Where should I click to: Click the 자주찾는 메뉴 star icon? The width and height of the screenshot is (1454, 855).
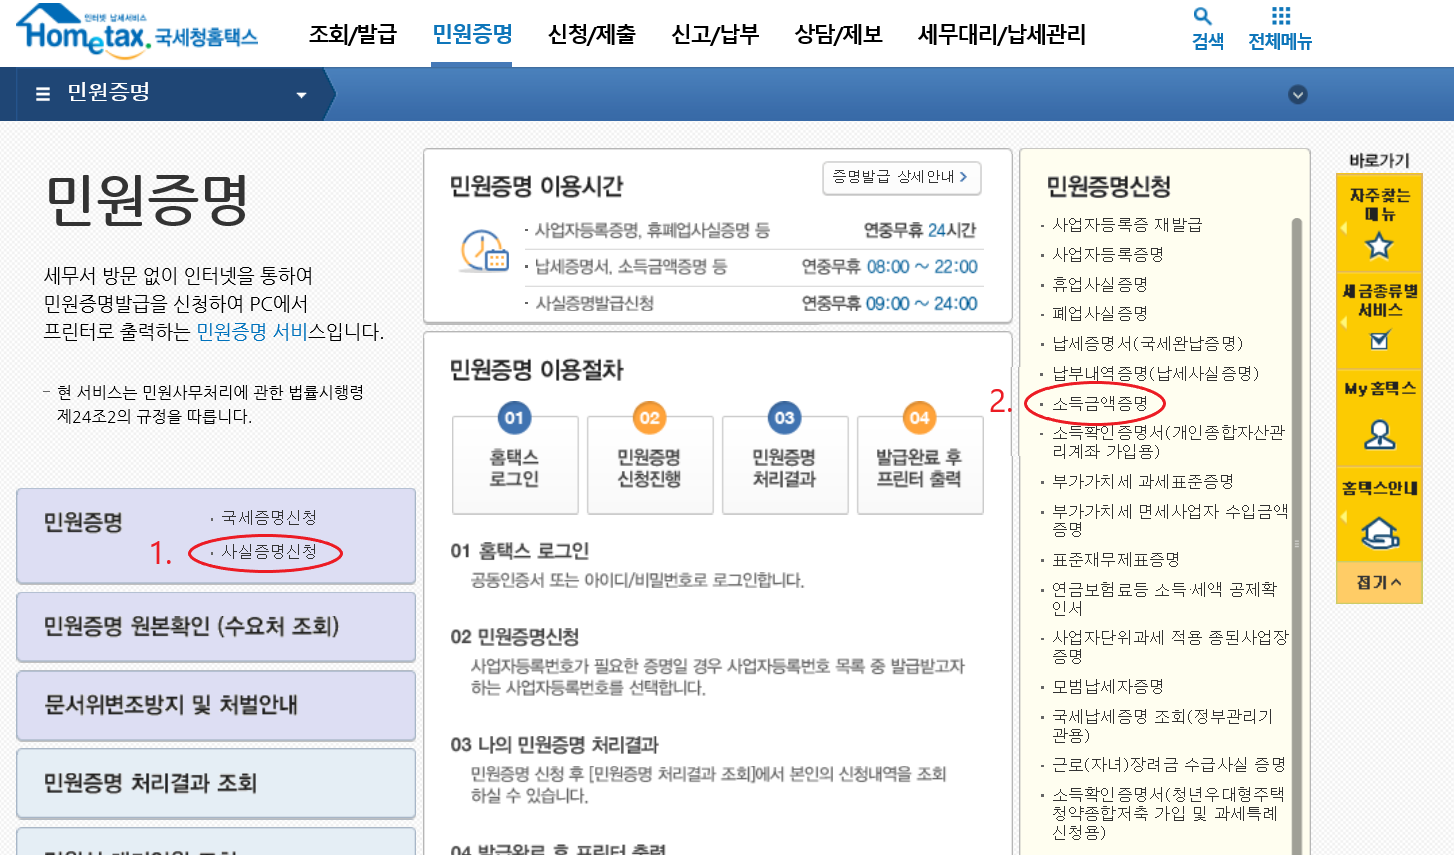click(x=1379, y=245)
